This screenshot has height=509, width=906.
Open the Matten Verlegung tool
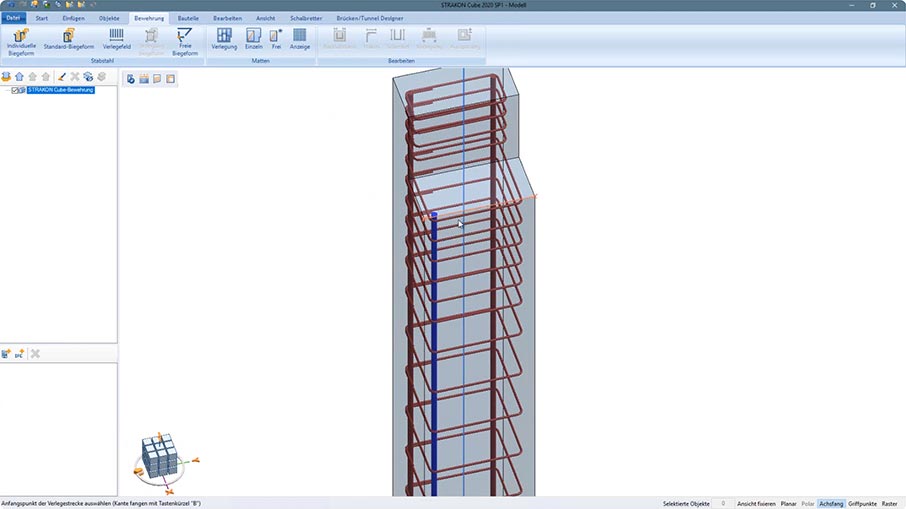tap(224, 39)
